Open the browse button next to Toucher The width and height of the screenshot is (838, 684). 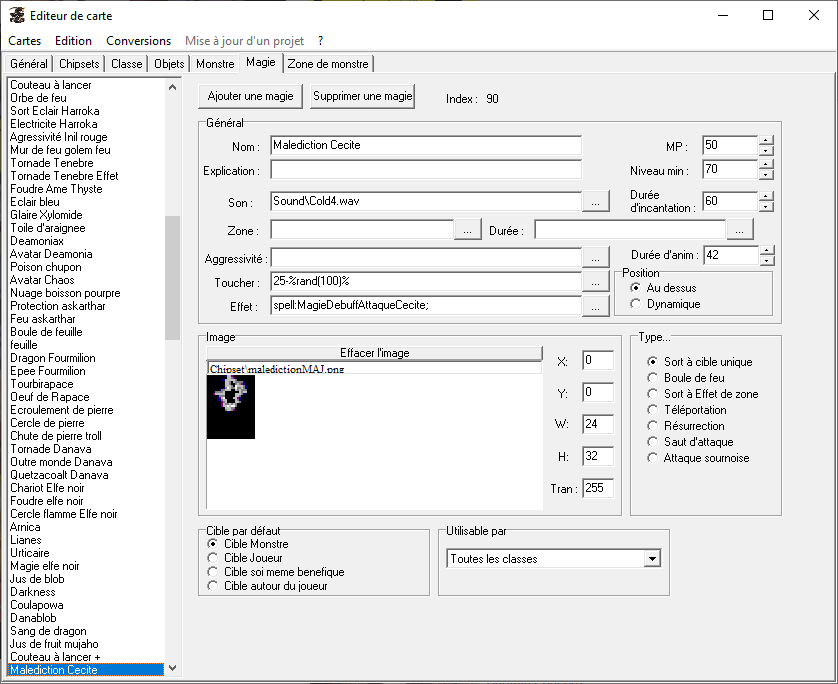tap(595, 282)
